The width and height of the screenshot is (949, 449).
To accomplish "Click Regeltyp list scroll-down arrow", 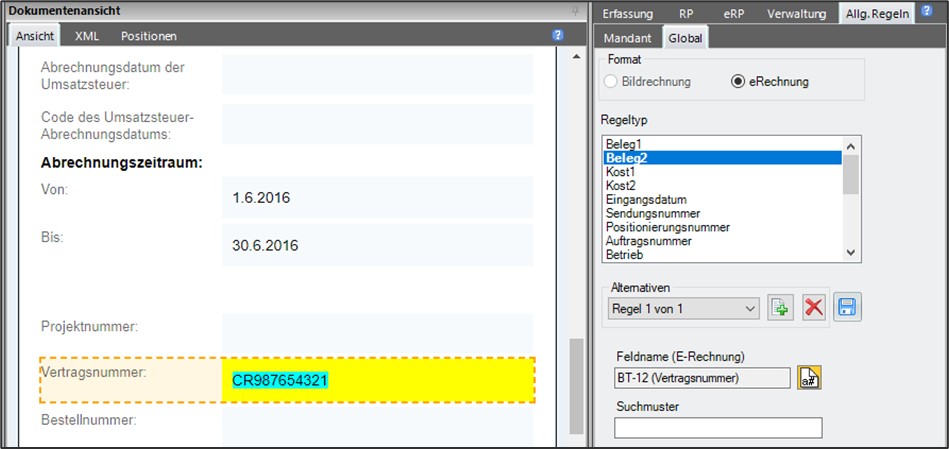I will click(850, 253).
